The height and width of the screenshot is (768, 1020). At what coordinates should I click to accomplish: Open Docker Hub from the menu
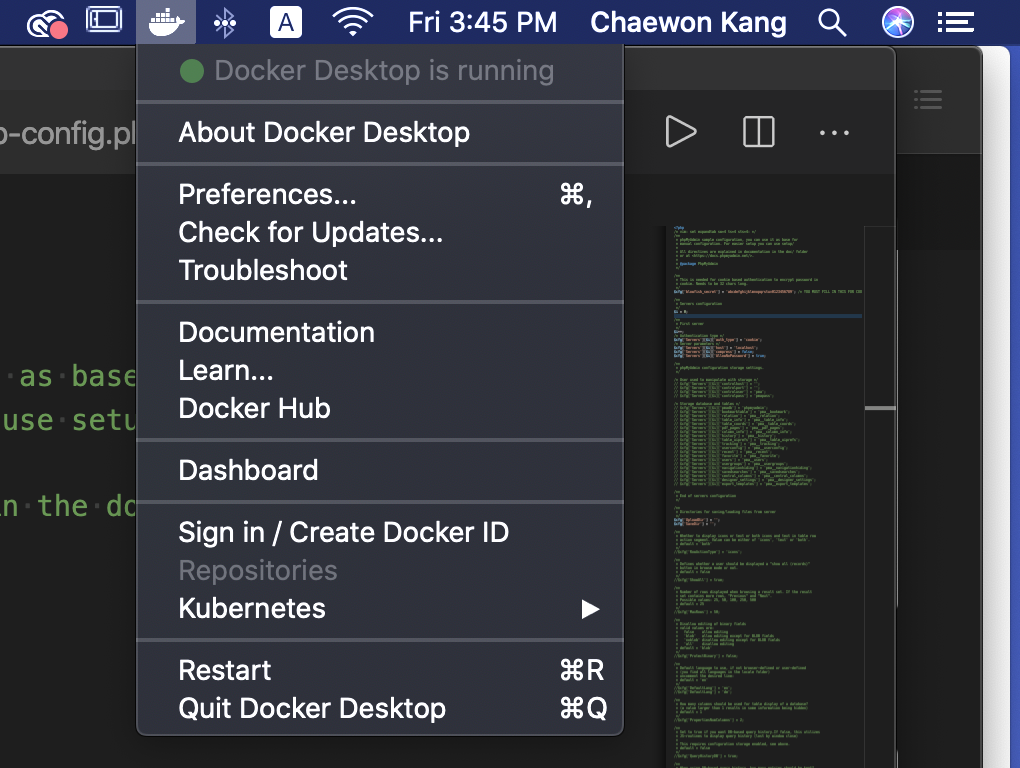pos(381,408)
